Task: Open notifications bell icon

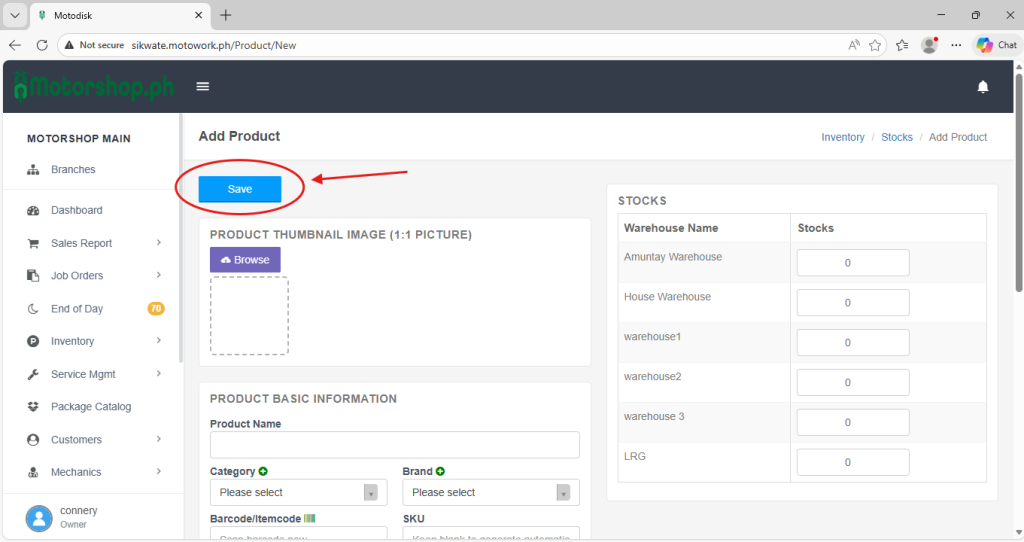Action: coord(982,87)
